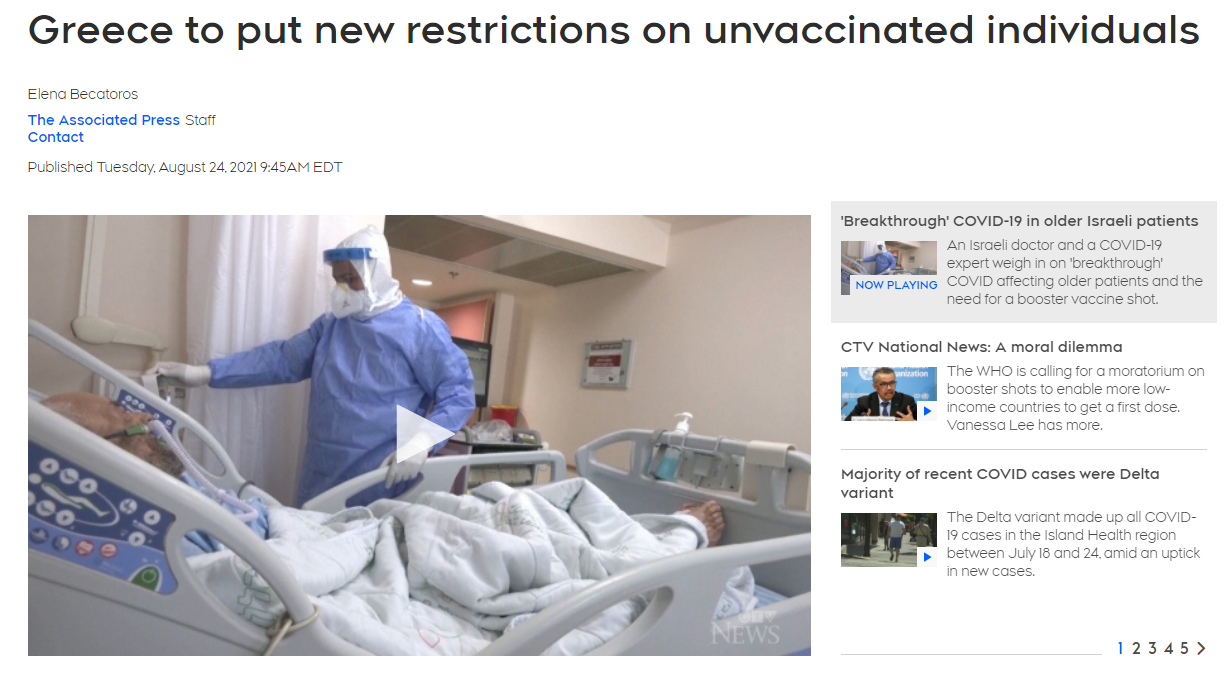Click play icon on Delta variant thumbnail

point(927,557)
